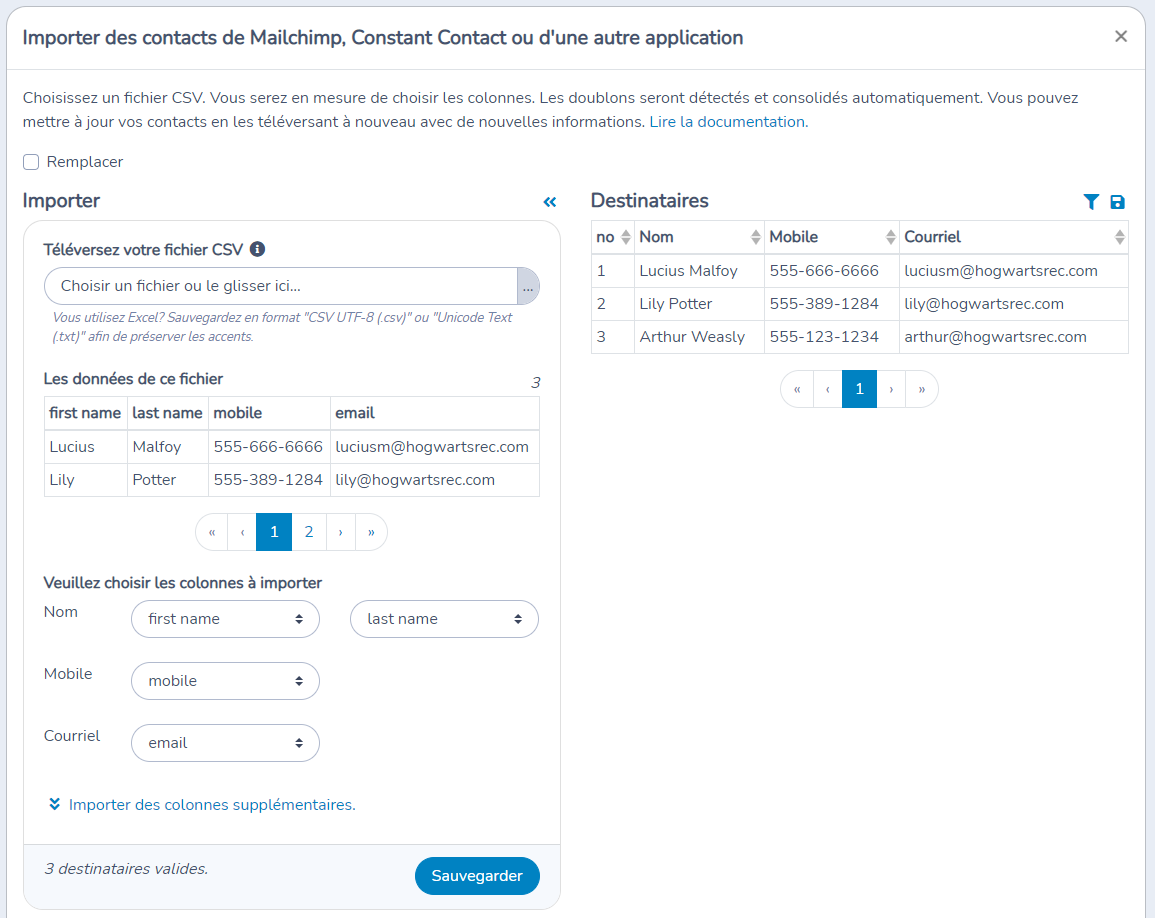Show info tooltip next to Téléversez votre fichier CSV
1155x918 pixels.
pos(257,249)
